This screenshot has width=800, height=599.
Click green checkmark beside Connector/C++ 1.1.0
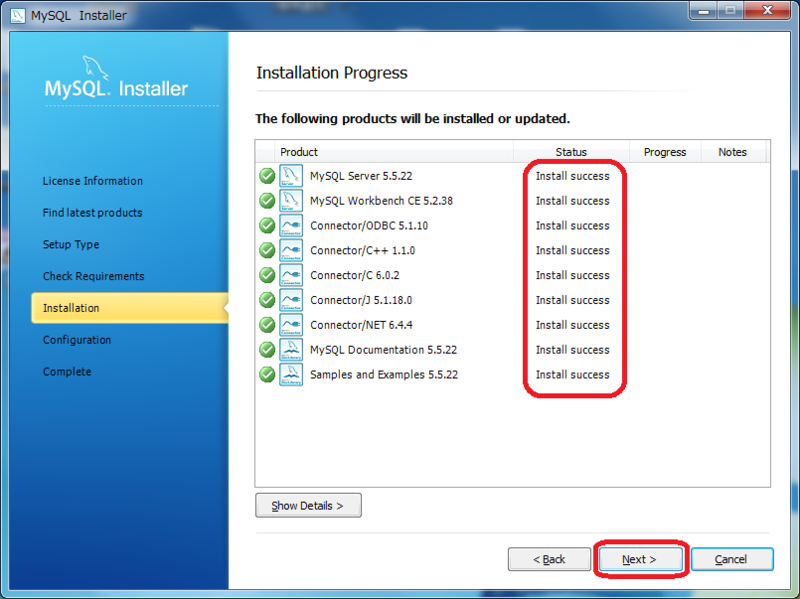coord(267,251)
